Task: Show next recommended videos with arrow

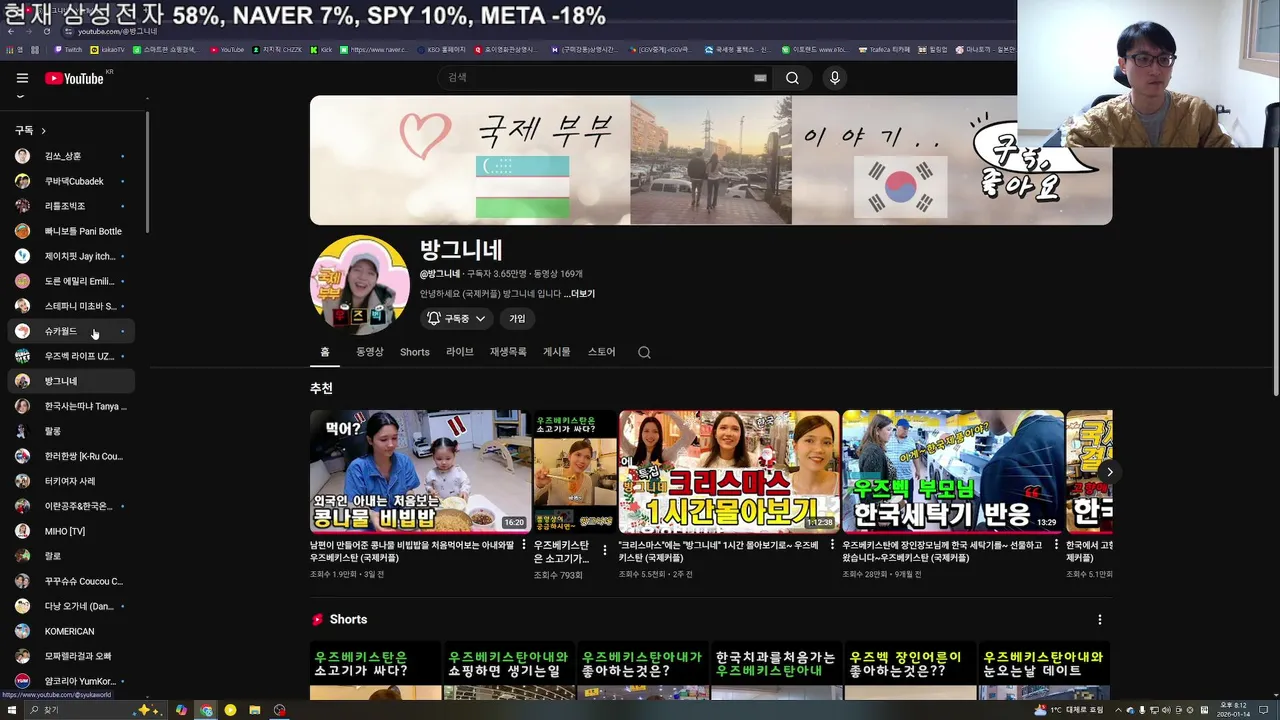Action: click(1109, 472)
